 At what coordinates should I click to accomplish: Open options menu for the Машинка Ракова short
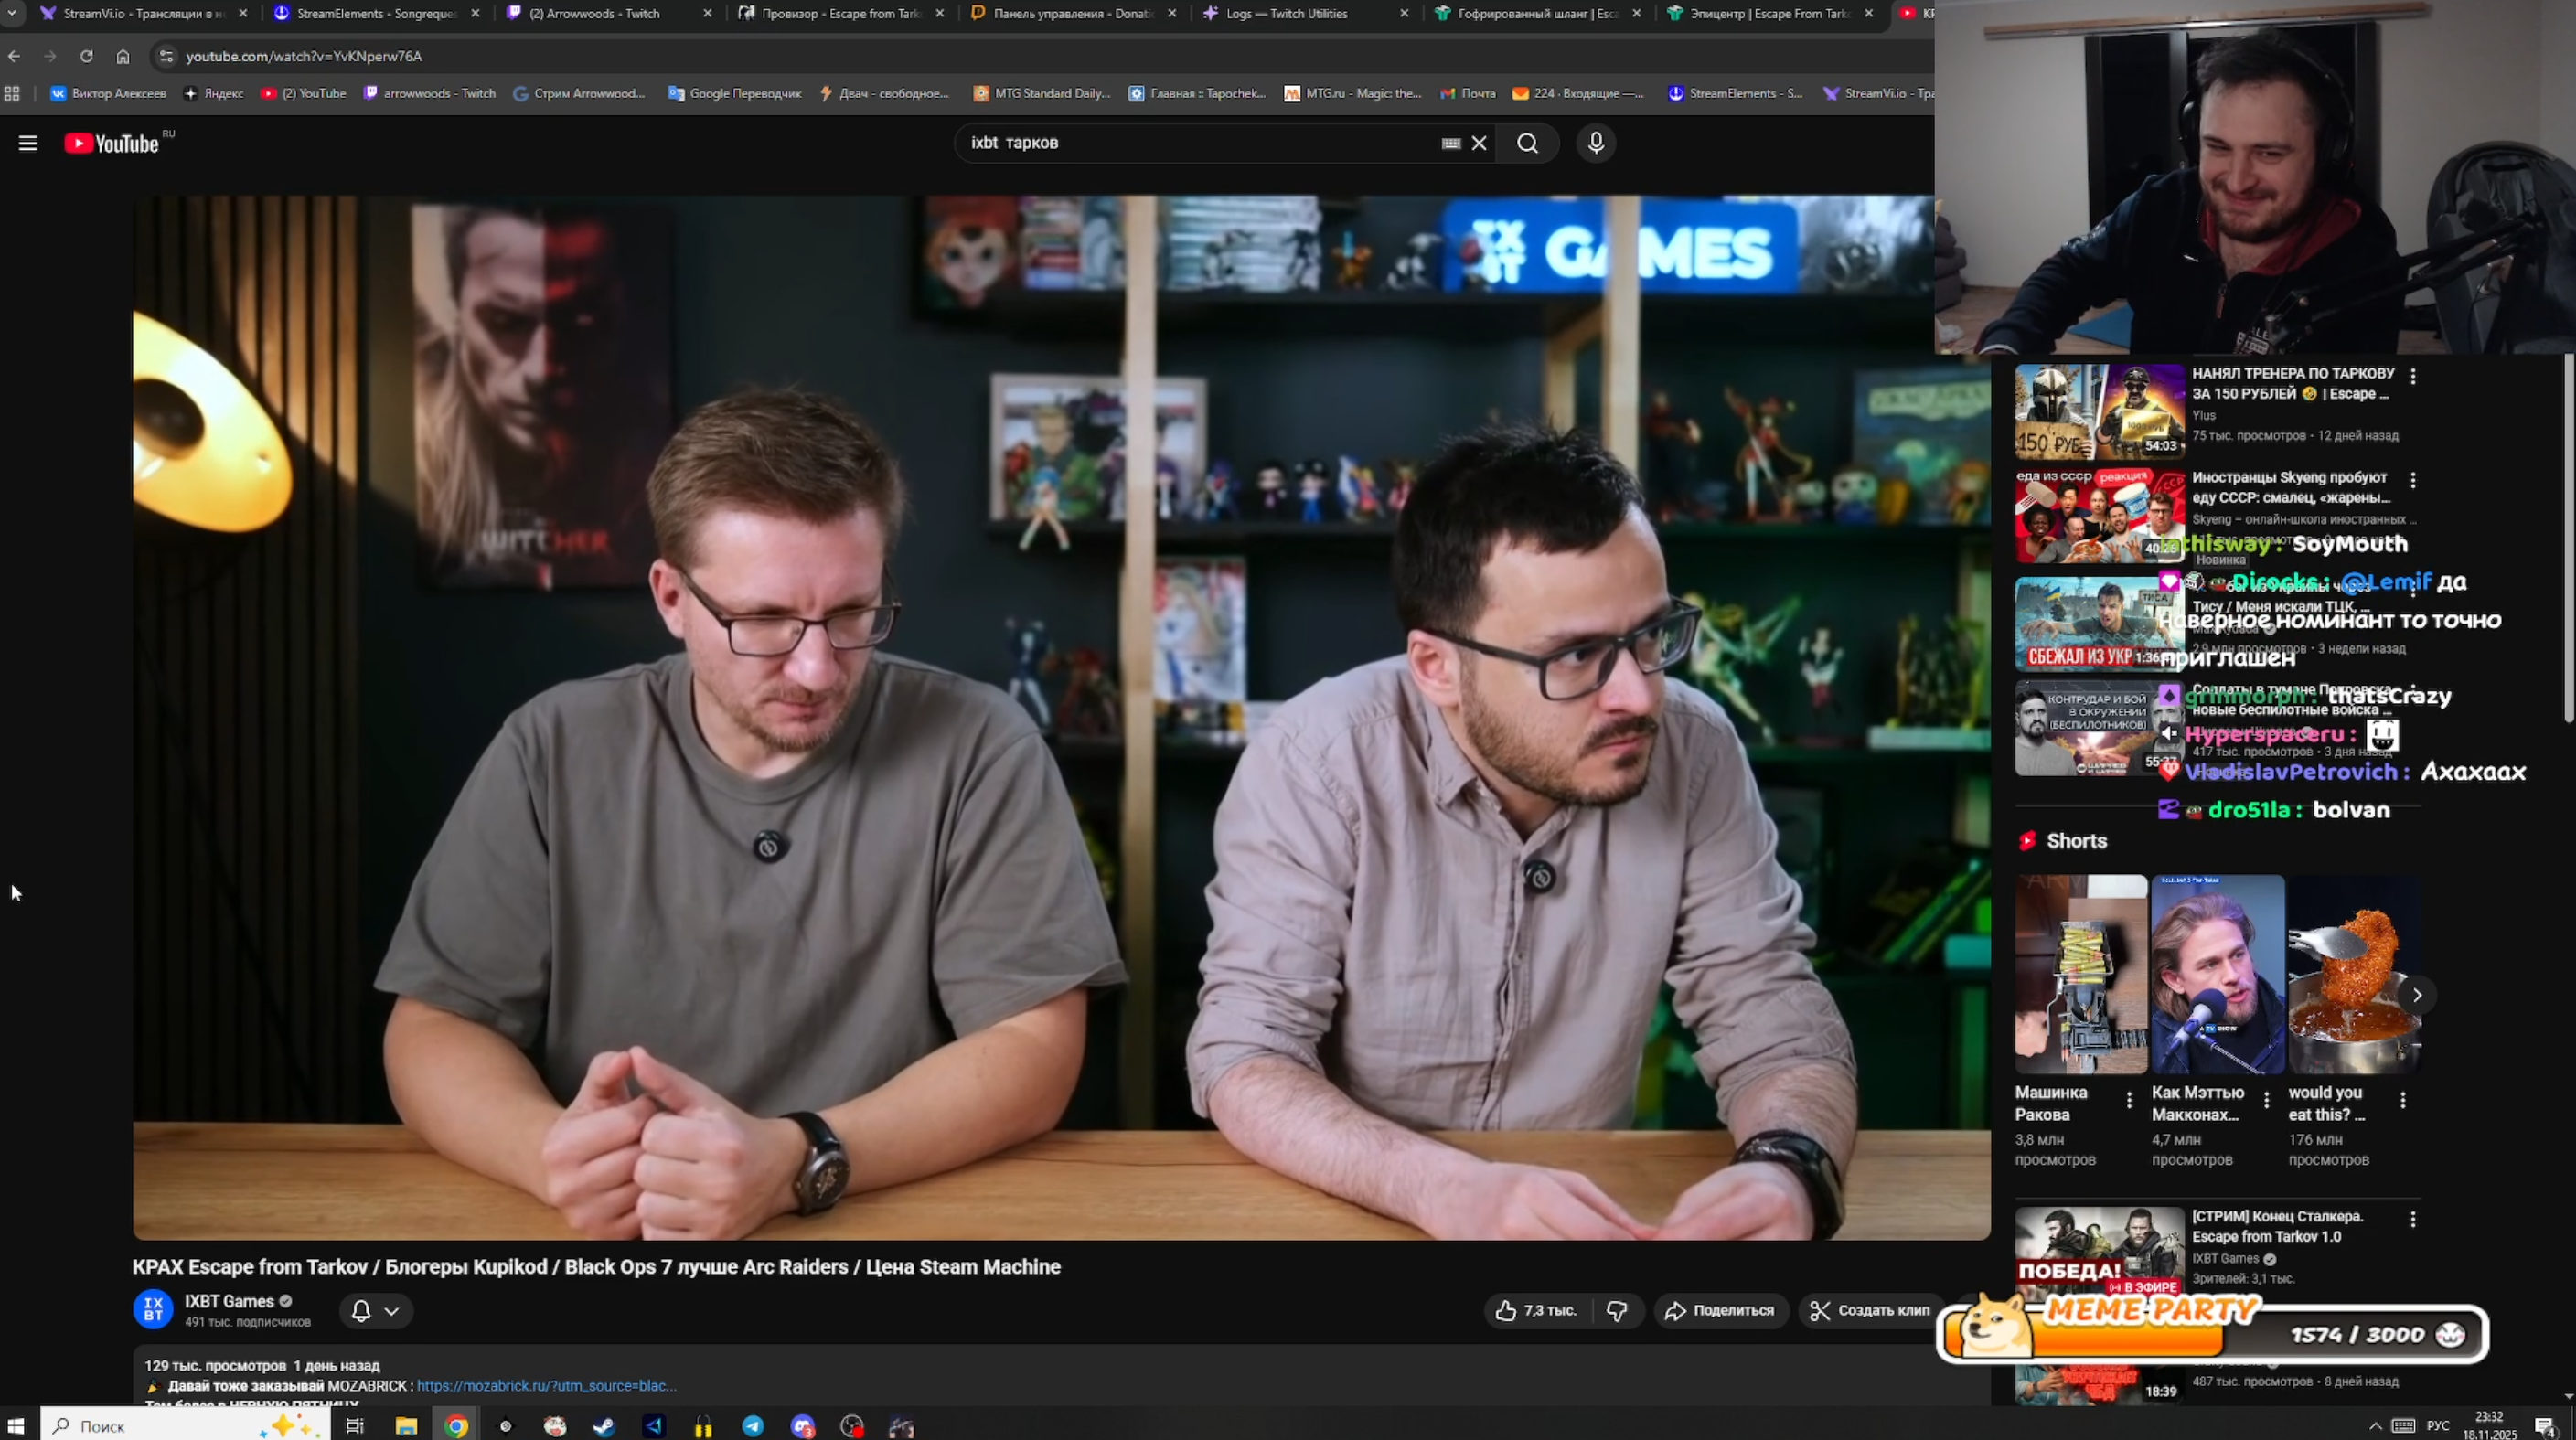pyautogui.click(x=2129, y=1100)
